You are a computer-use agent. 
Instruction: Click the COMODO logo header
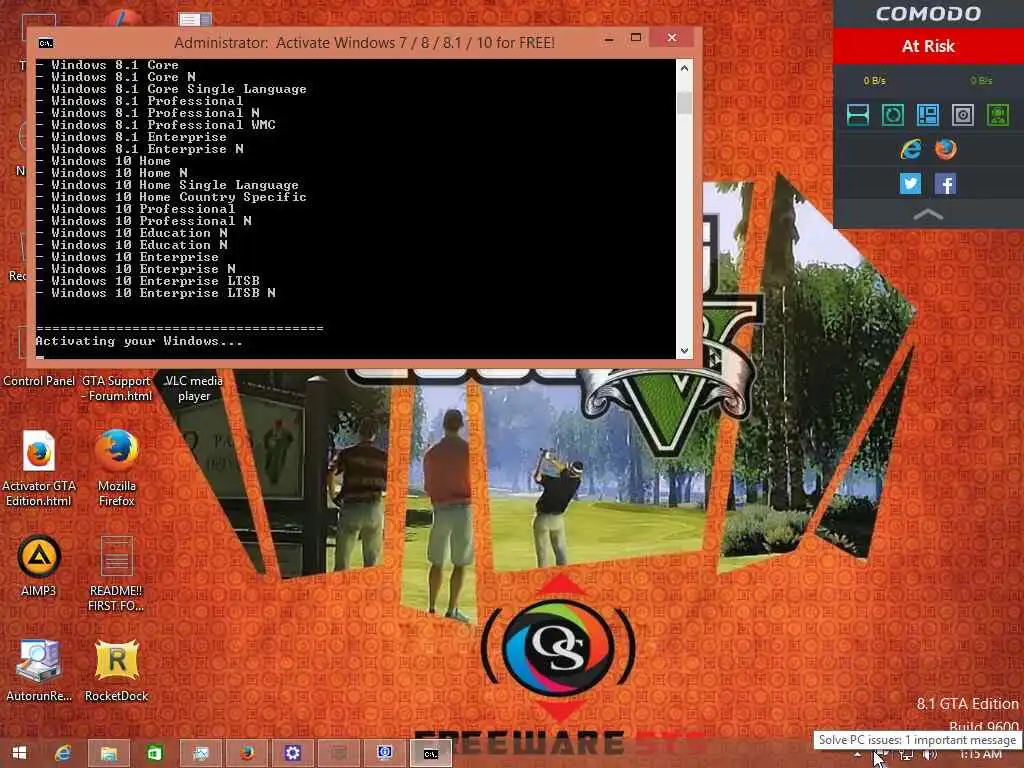pyautogui.click(x=928, y=14)
